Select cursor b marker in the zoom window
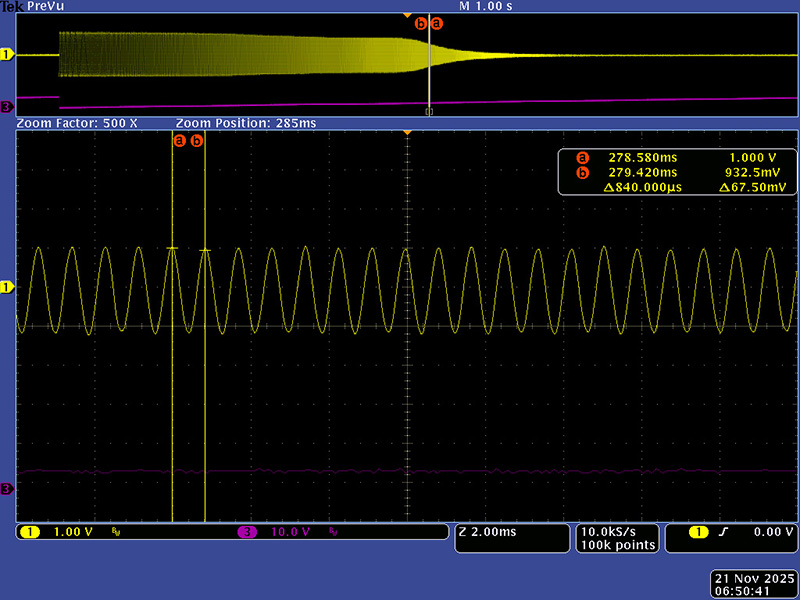 click(x=197, y=141)
